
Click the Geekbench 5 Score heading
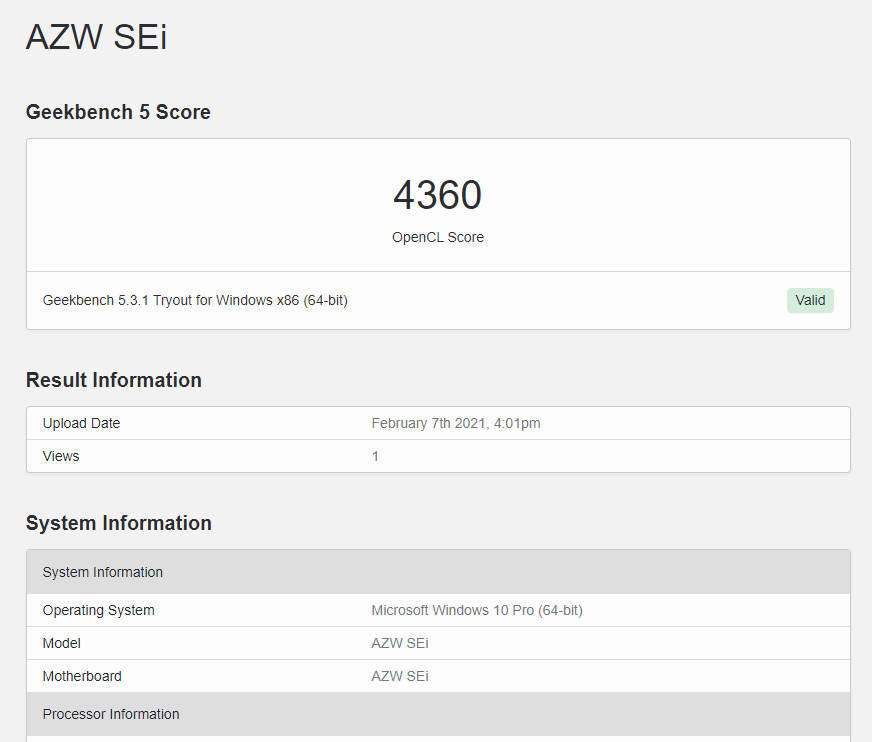coord(118,112)
